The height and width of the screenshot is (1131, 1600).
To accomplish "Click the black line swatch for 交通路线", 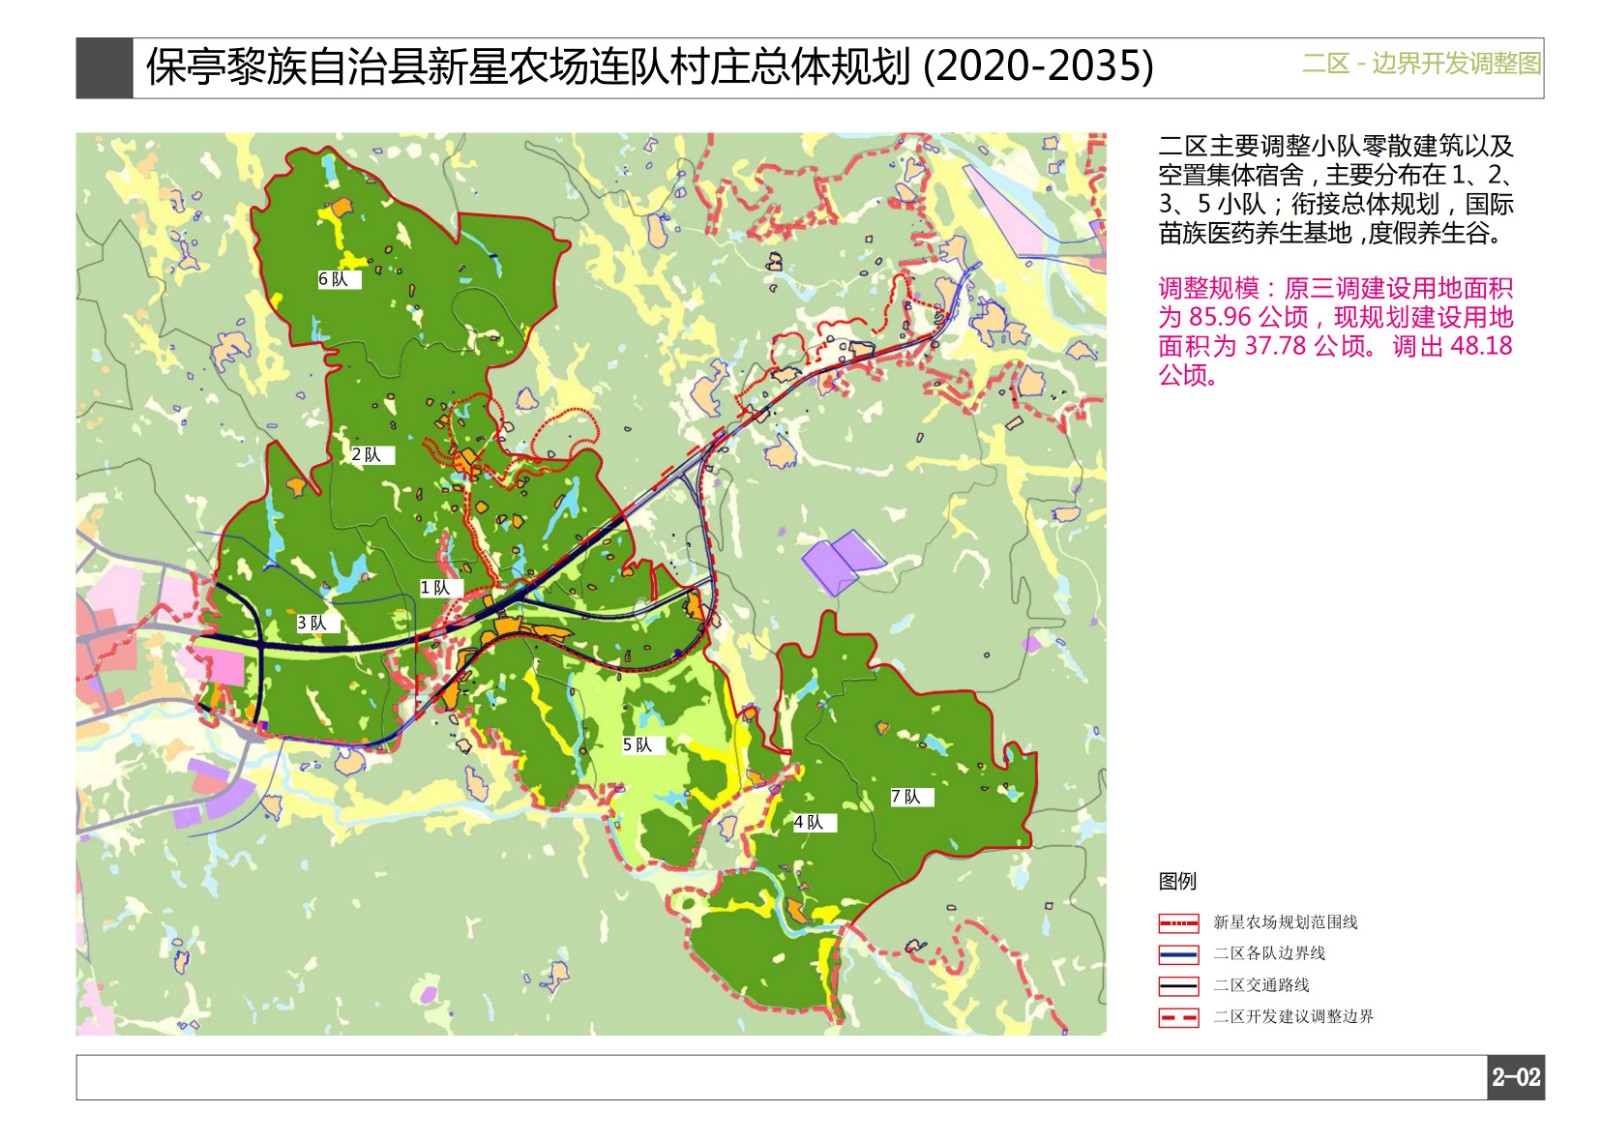I will pyautogui.click(x=1178, y=986).
